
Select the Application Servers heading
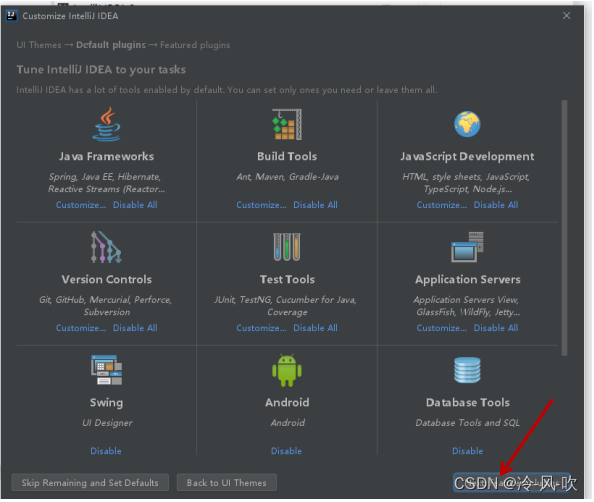click(468, 280)
